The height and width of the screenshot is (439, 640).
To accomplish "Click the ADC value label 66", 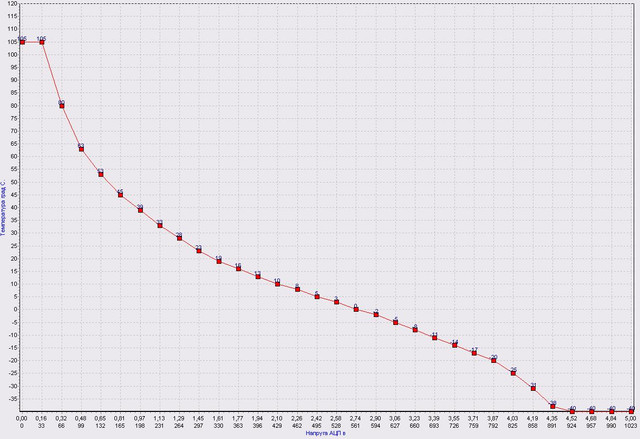I will 62,426.
